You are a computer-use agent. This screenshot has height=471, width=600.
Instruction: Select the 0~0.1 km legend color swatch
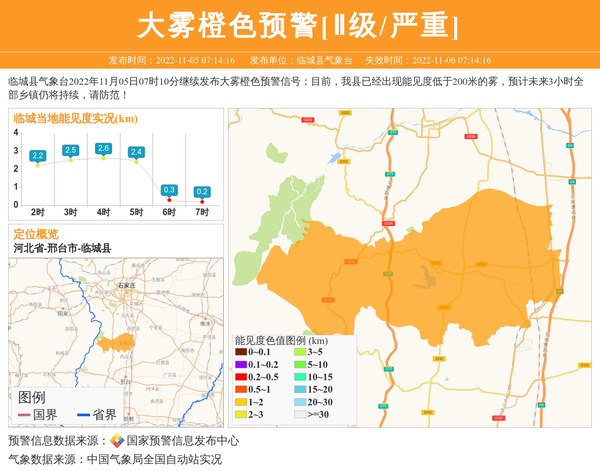pos(241,352)
